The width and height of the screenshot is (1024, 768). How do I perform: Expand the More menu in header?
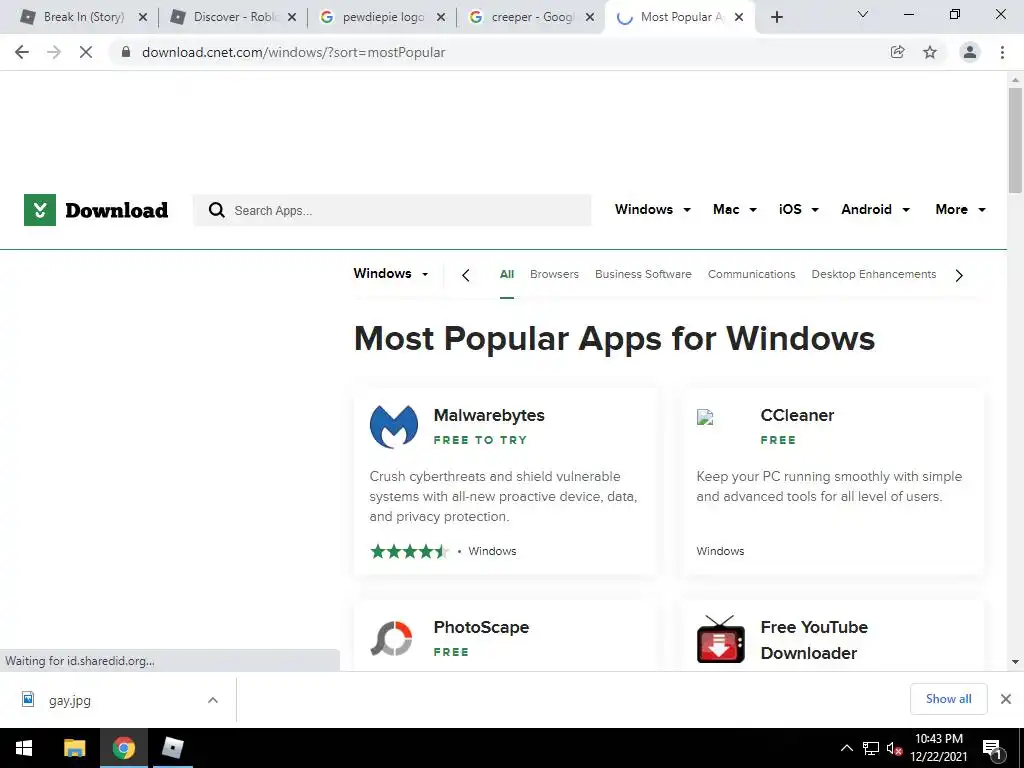[960, 210]
